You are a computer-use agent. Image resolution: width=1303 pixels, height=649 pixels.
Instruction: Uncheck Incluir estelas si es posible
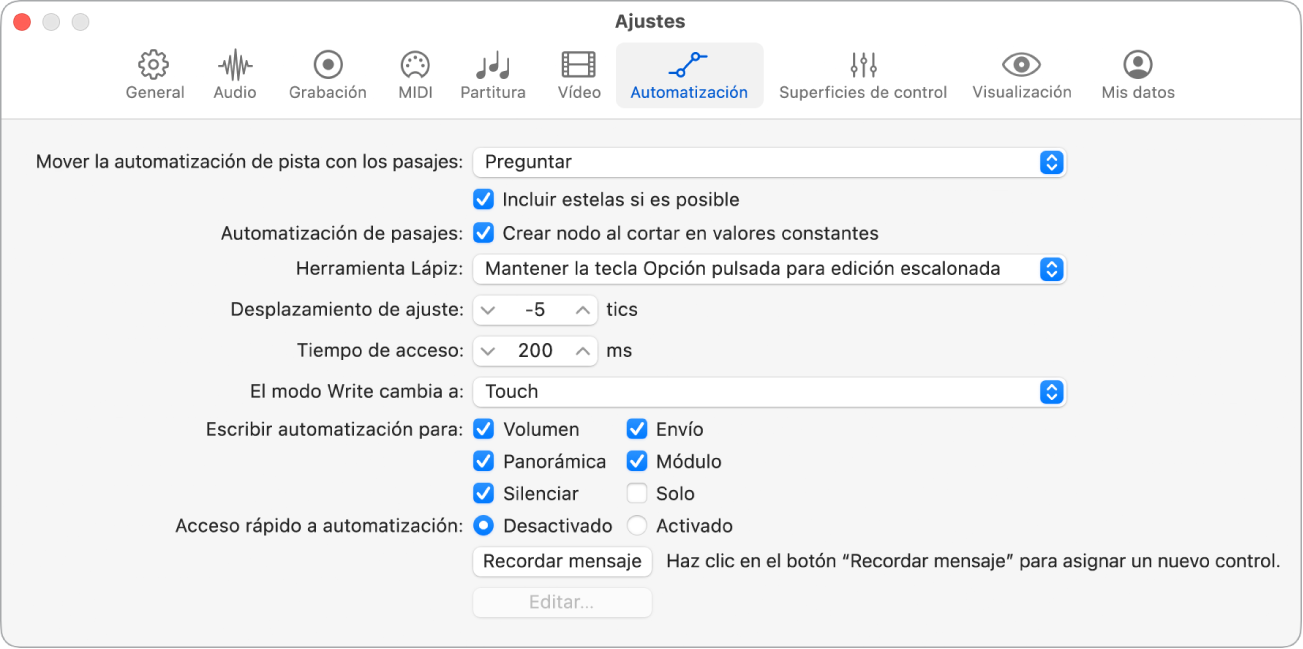484,199
